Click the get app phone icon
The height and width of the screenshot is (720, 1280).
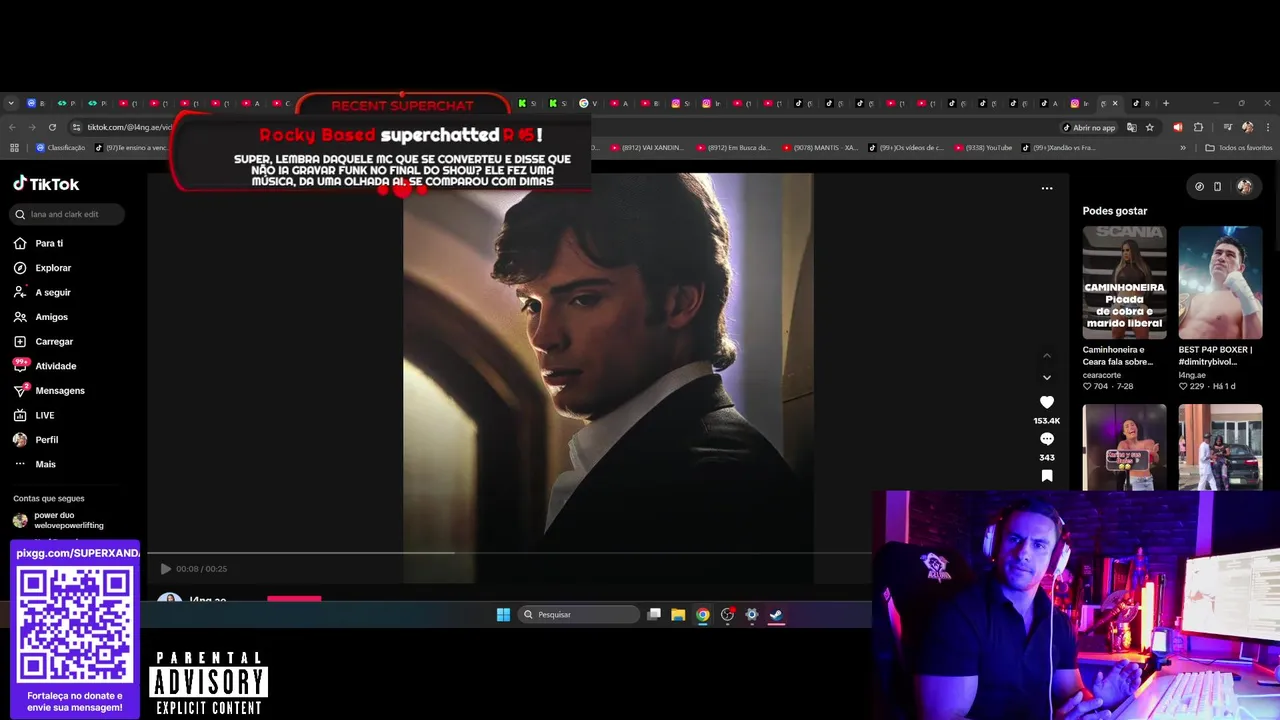click(x=1217, y=186)
